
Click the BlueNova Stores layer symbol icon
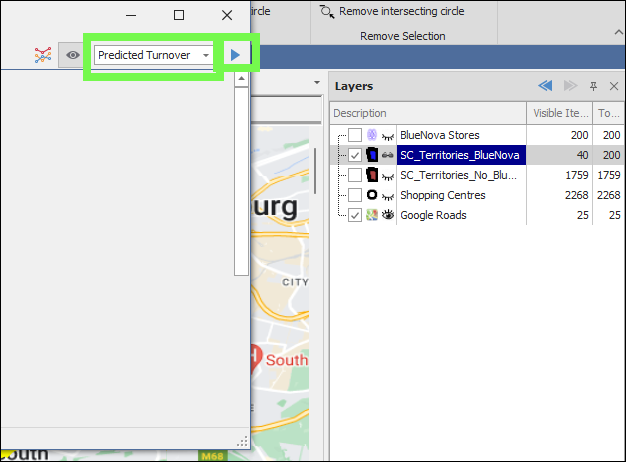pos(372,135)
